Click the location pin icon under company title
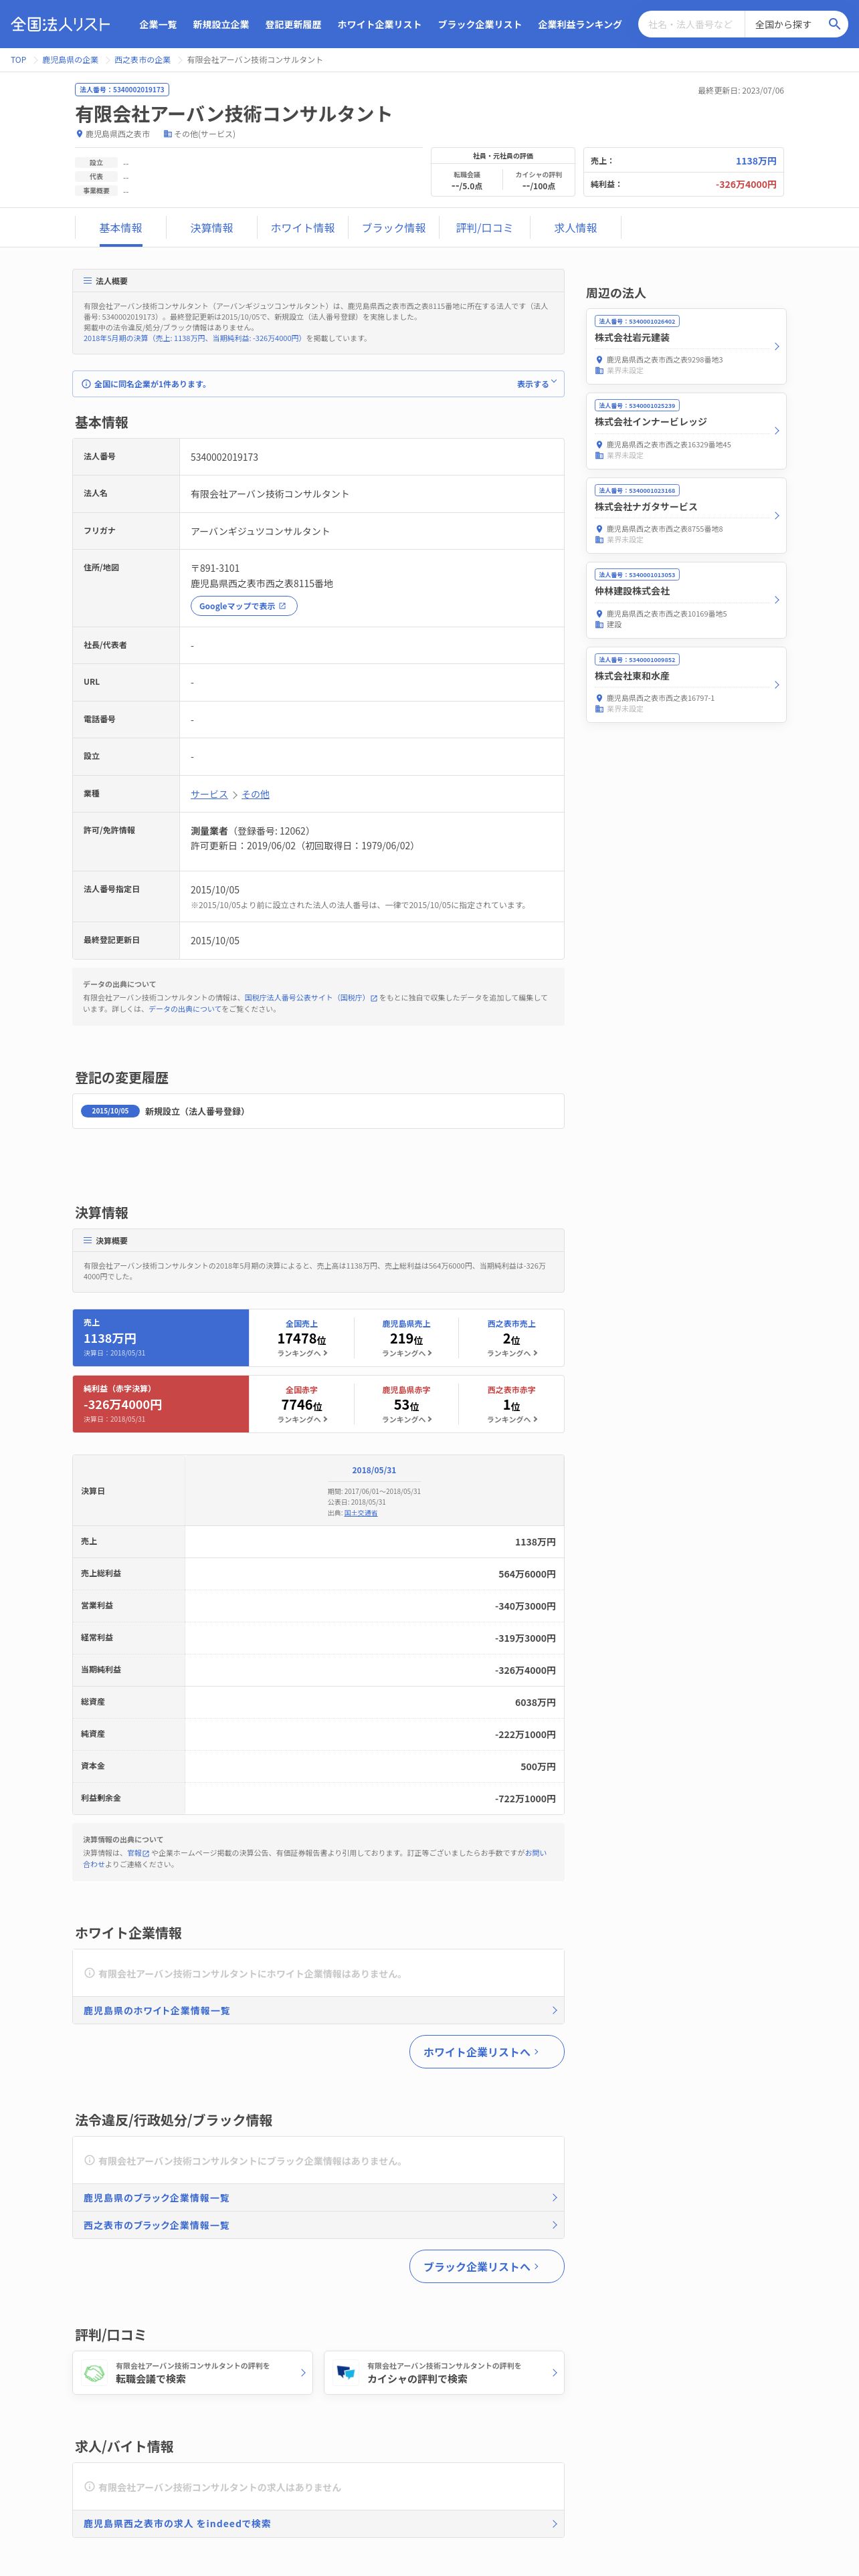The width and height of the screenshot is (859, 2576). point(80,134)
